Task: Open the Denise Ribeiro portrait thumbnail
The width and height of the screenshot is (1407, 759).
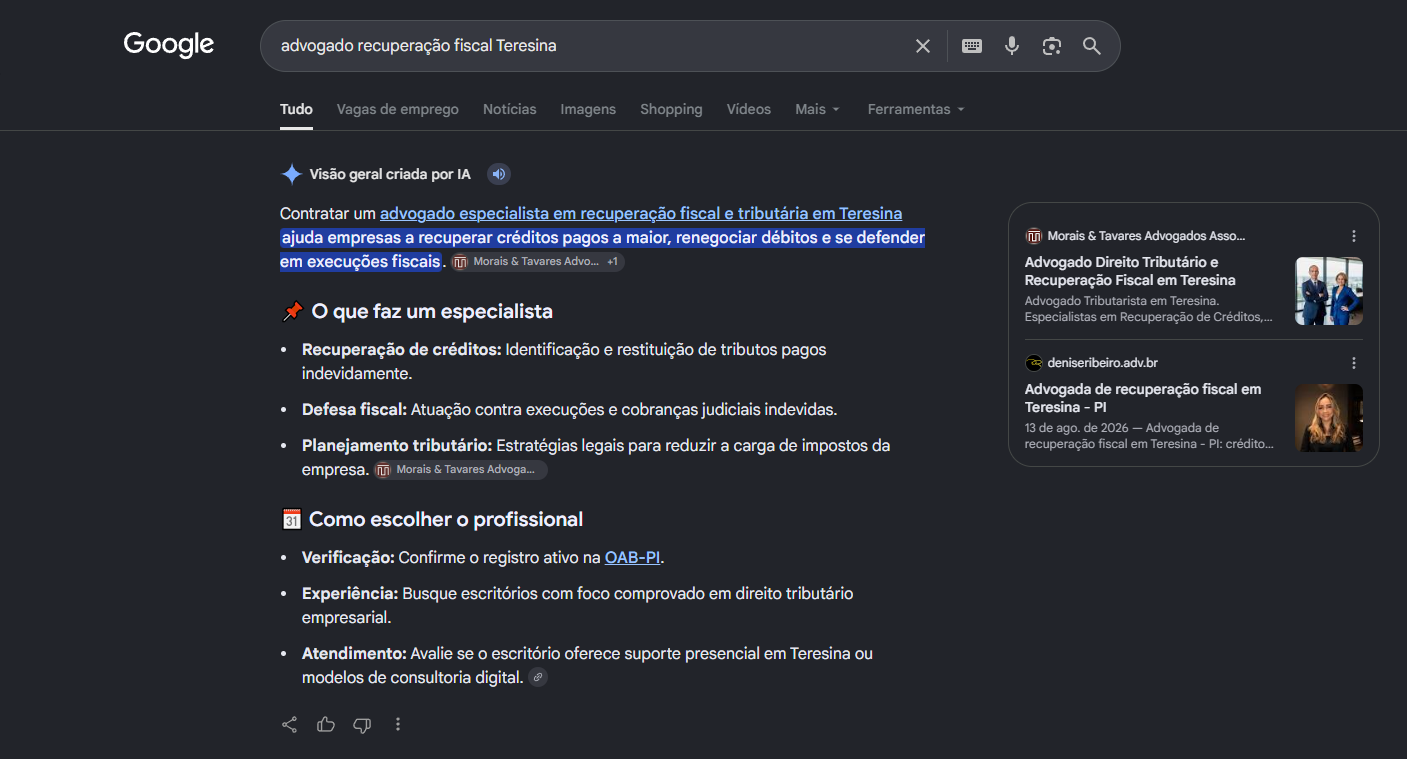Action: click(x=1329, y=418)
